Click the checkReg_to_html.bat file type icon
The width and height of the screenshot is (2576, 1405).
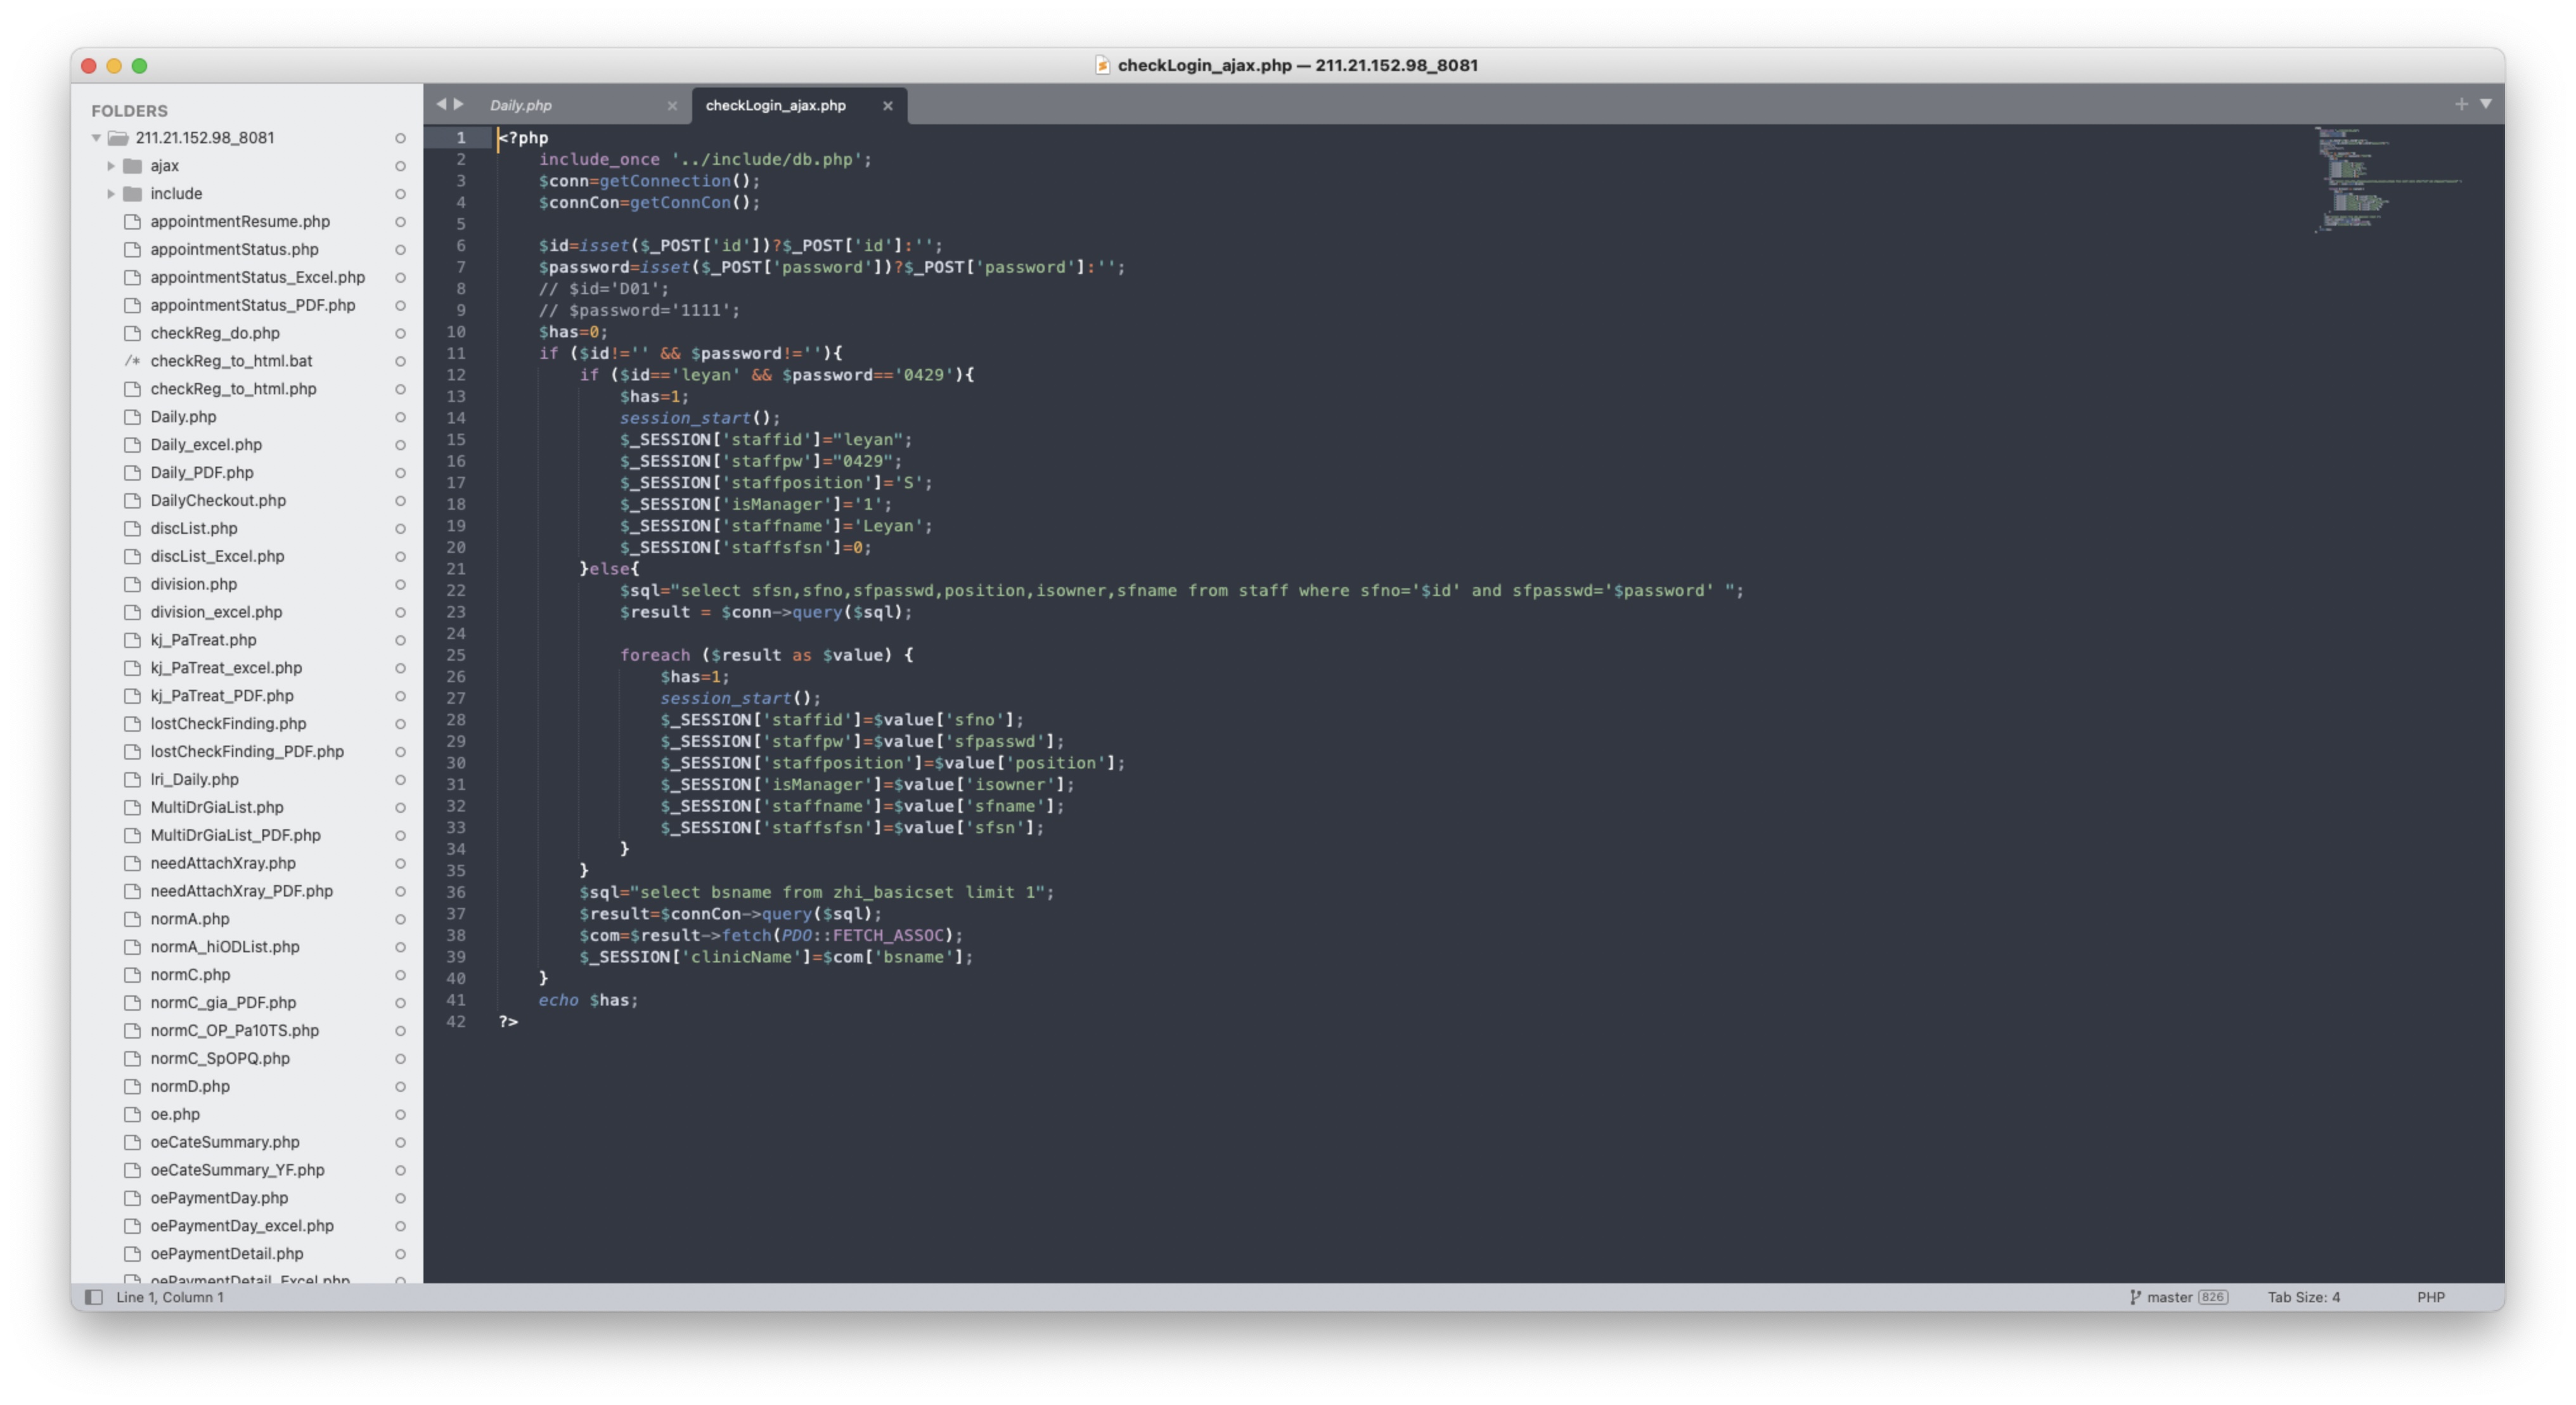(x=132, y=361)
